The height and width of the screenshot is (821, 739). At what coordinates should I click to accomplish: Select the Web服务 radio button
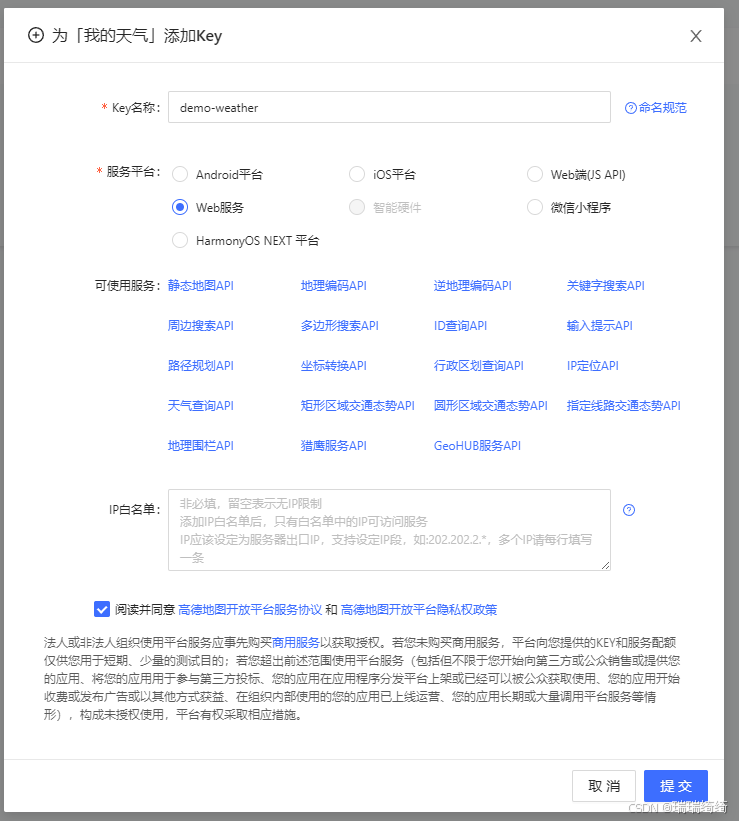pyautogui.click(x=180, y=207)
